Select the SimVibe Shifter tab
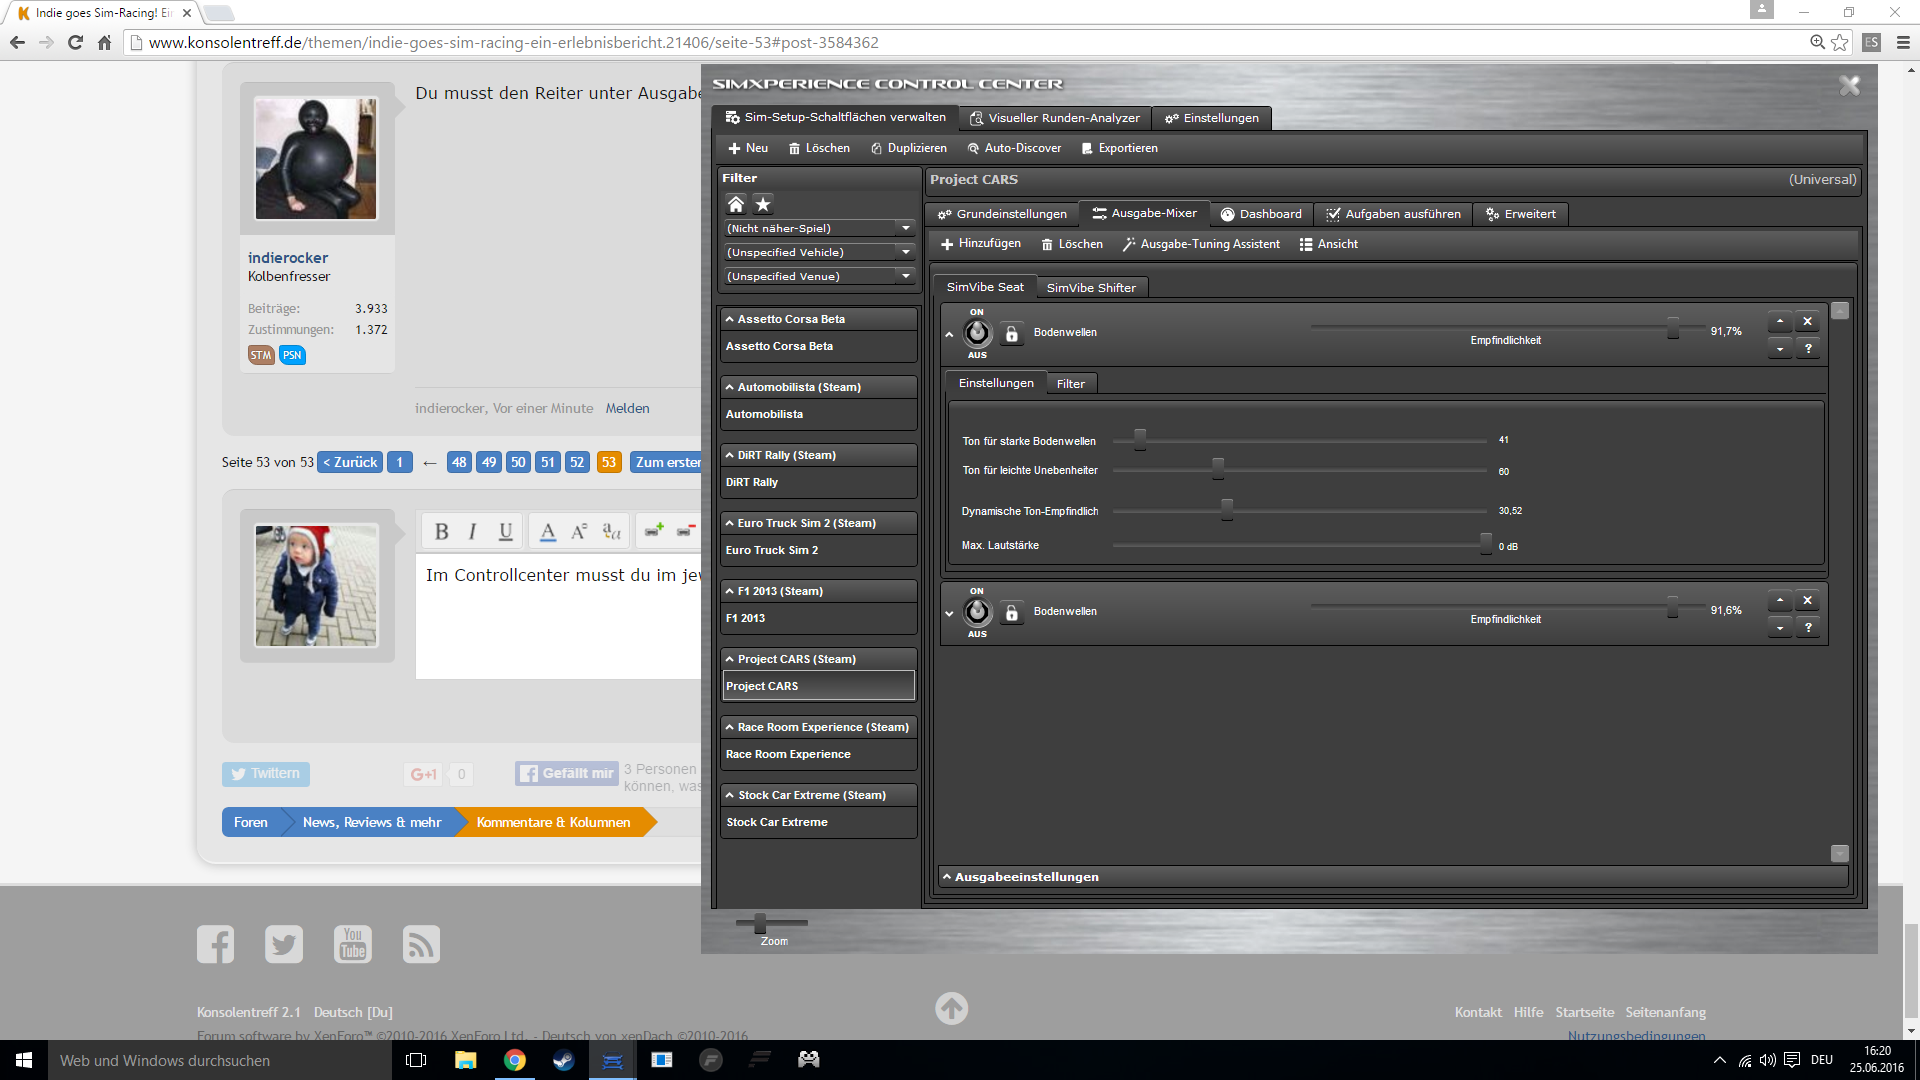 click(x=1091, y=288)
